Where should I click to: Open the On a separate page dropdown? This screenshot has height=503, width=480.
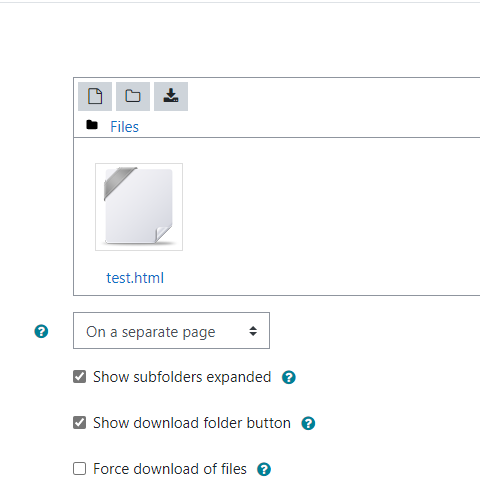tap(171, 331)
